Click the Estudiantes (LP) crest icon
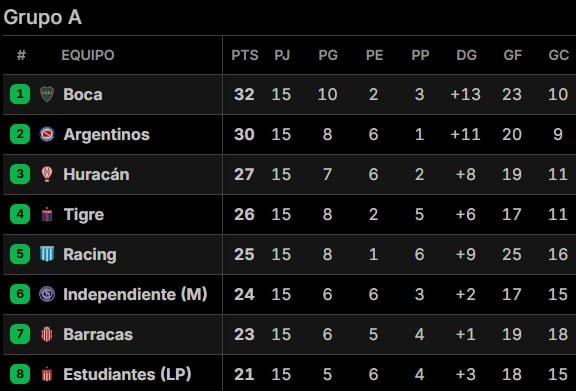The height and width of the screenshot is (391, 576). tap(47, 374)
